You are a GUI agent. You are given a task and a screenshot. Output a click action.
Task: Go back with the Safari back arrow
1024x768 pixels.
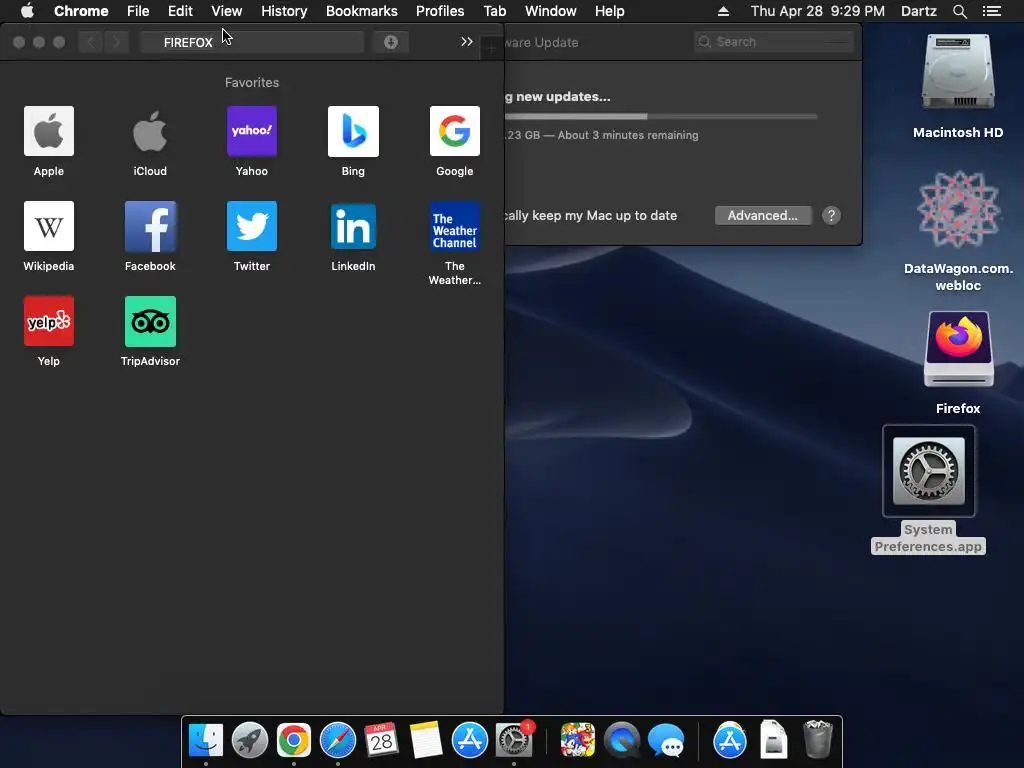pyautogui.click(x=91, y=42)
